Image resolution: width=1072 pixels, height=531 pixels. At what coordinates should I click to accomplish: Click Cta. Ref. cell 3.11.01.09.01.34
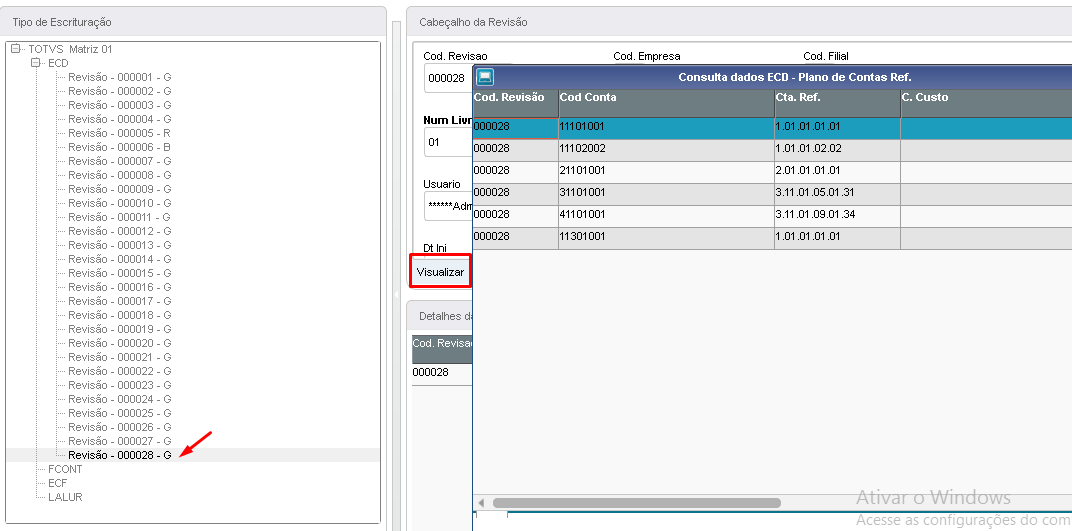pyautogui.click(x=838, y=216)
